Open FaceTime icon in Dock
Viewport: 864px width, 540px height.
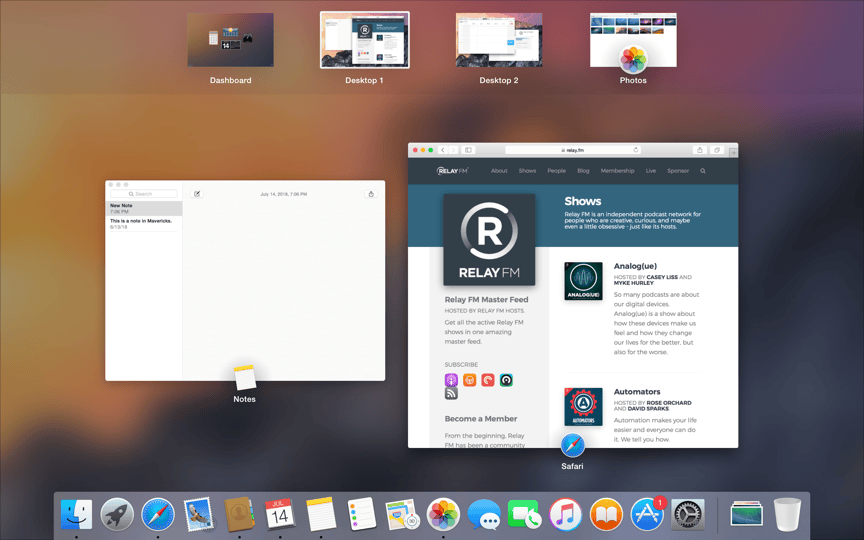(525, 515)
